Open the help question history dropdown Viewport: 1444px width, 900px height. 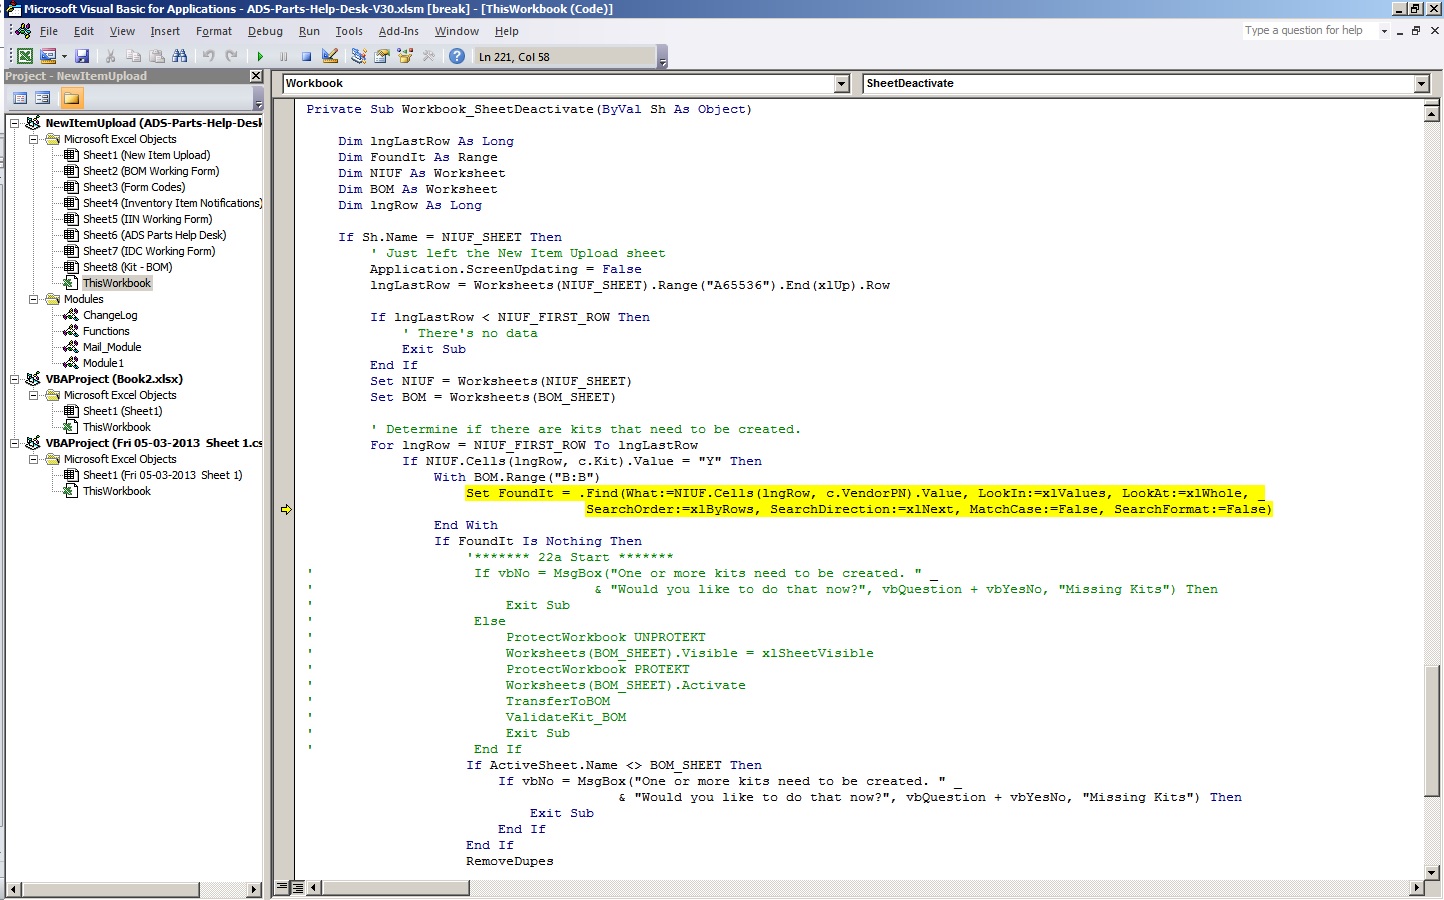point(1384,31)
